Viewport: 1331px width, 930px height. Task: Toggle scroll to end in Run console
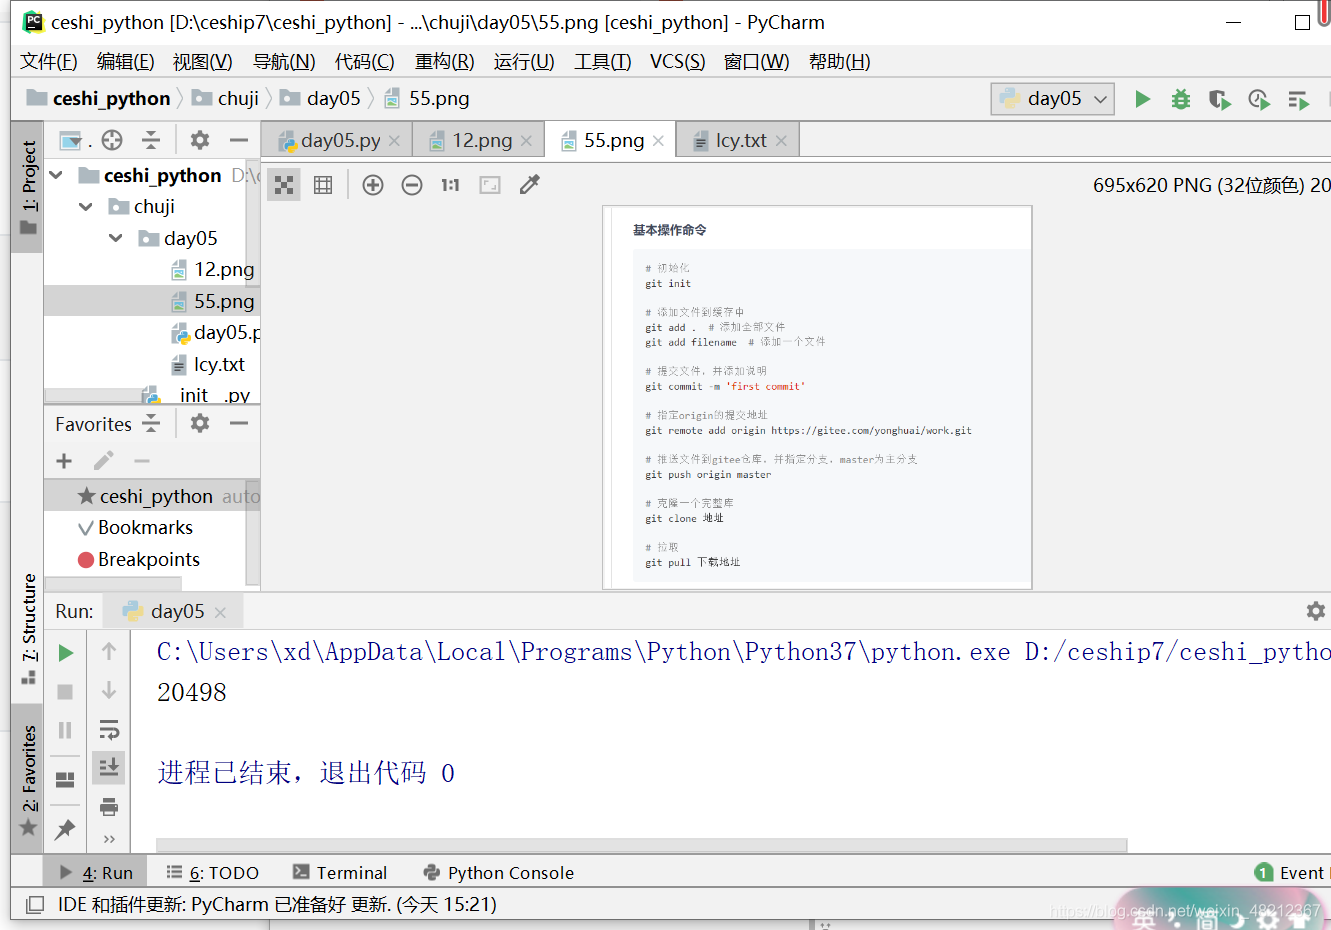pos(109,768)
